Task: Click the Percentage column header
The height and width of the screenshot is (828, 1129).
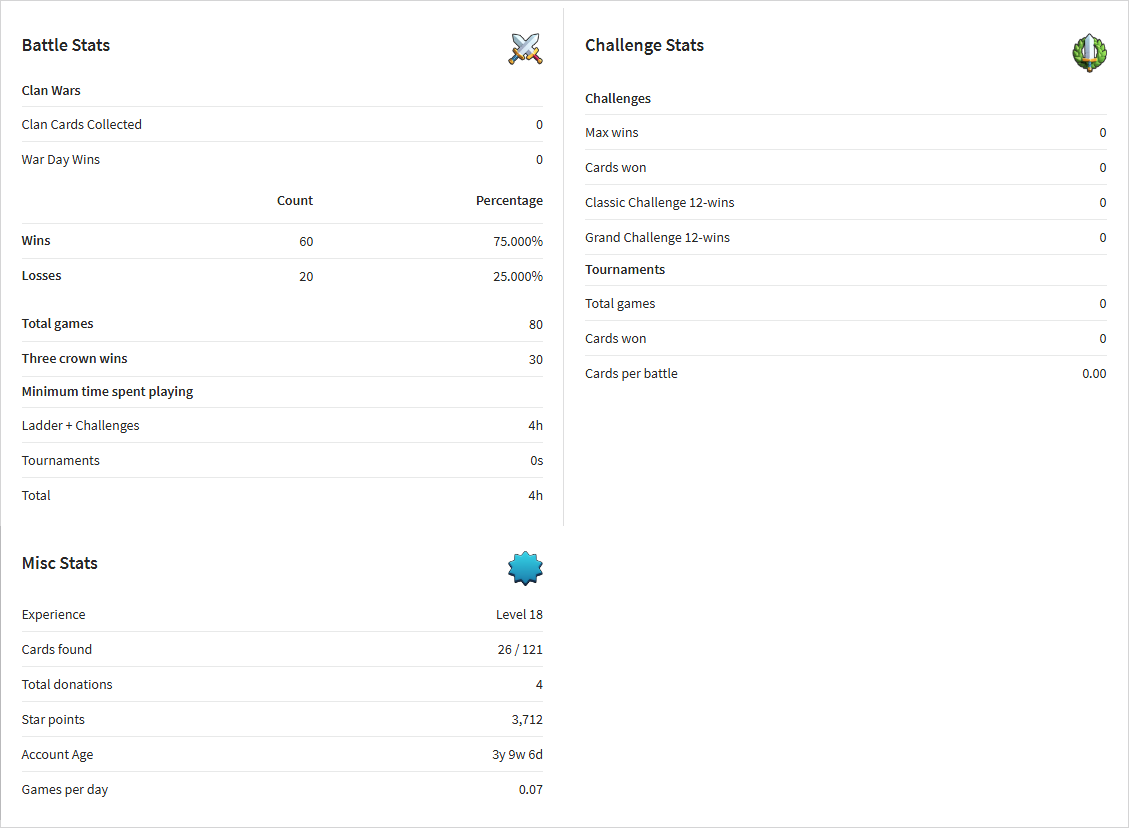Action: (509, 201)
